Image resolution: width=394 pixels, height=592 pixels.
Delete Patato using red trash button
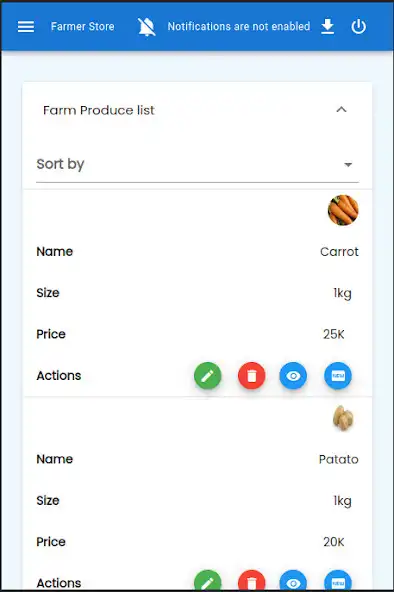[x=252, y=581]
